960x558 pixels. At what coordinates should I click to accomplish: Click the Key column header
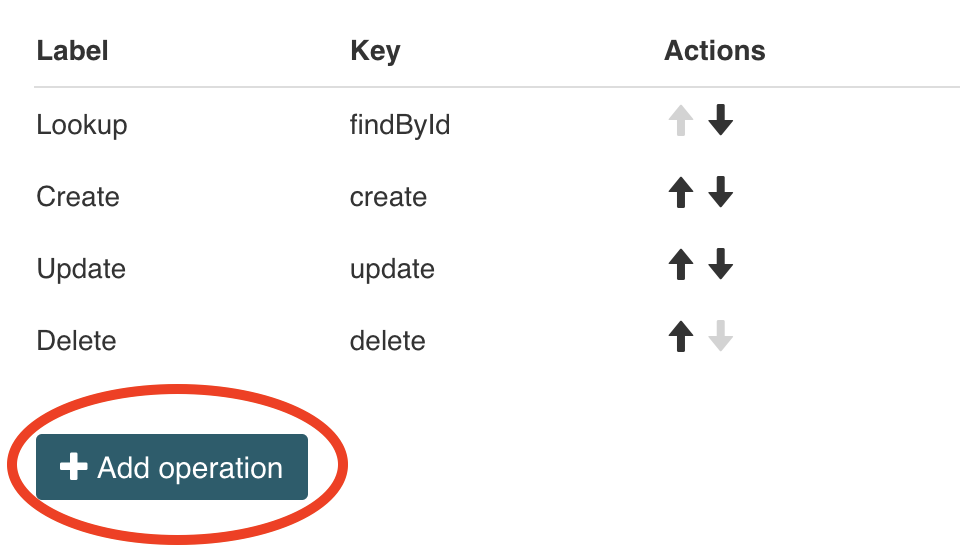(x=375, y=51)
